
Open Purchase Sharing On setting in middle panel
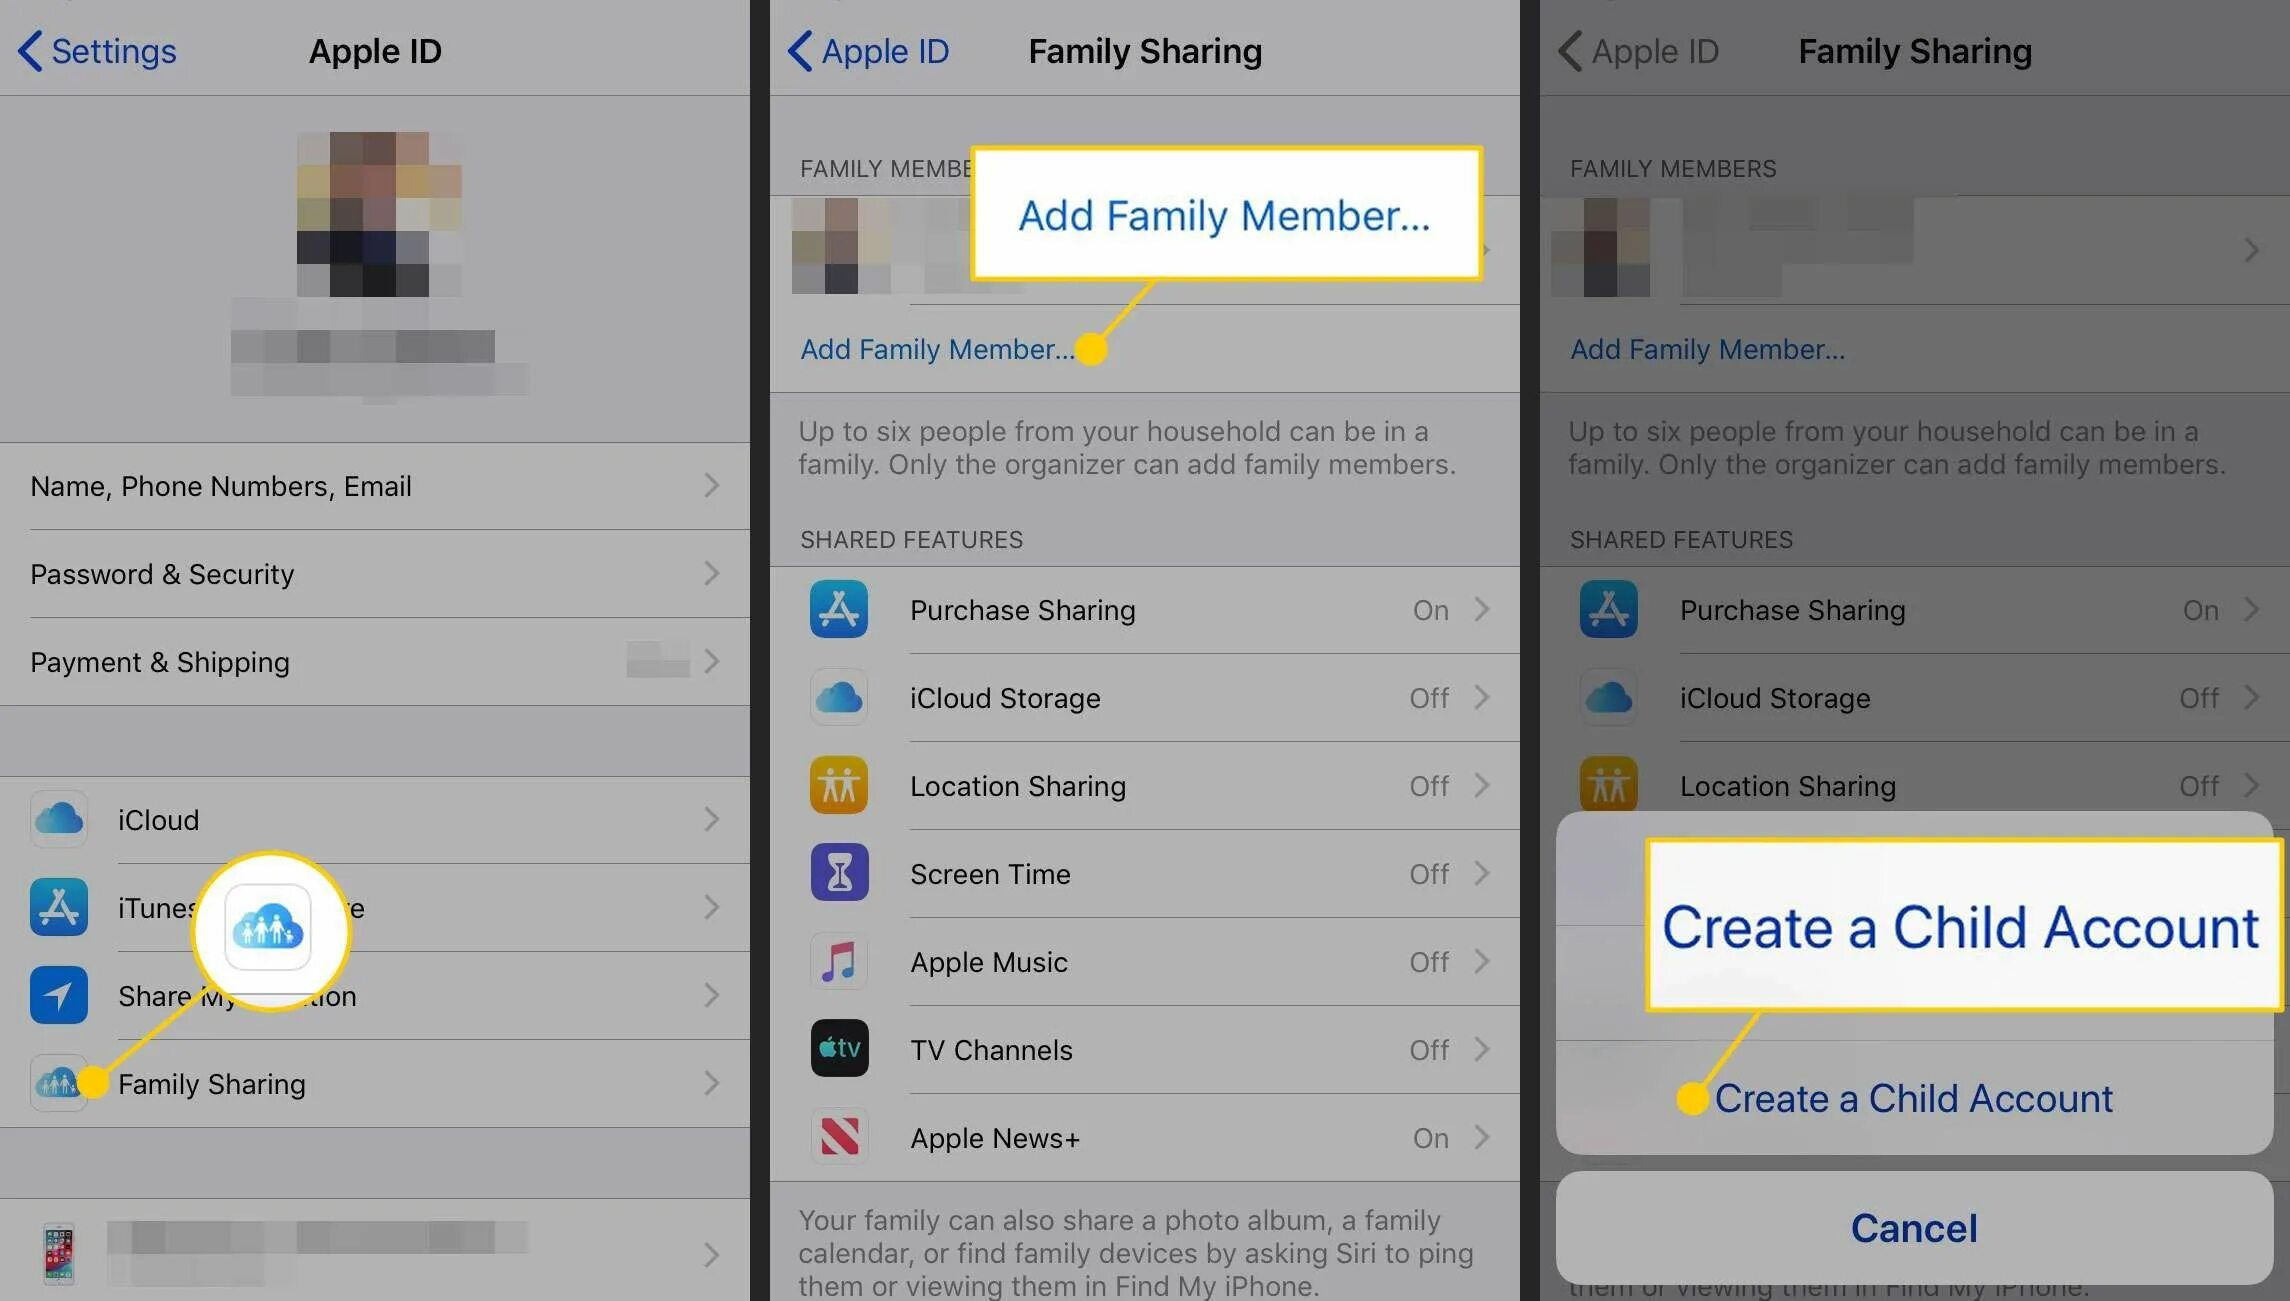pos(1145,610)
